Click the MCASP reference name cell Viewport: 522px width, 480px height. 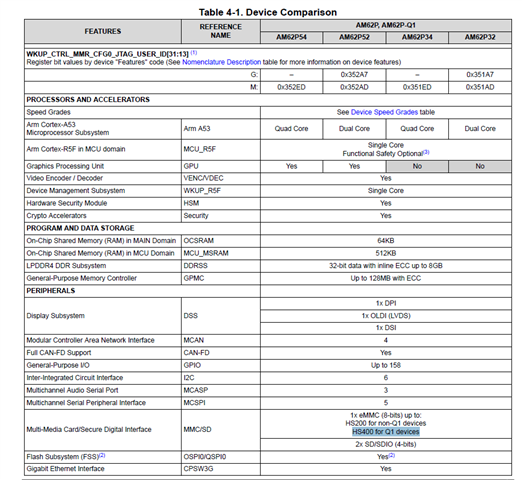[x=221, y=390]
